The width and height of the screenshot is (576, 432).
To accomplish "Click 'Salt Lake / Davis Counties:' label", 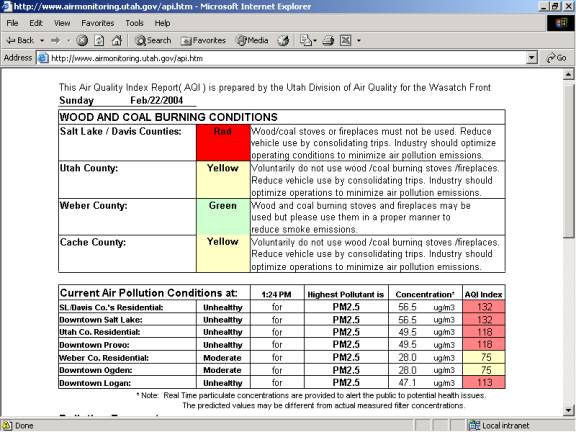I will (120, 132).
